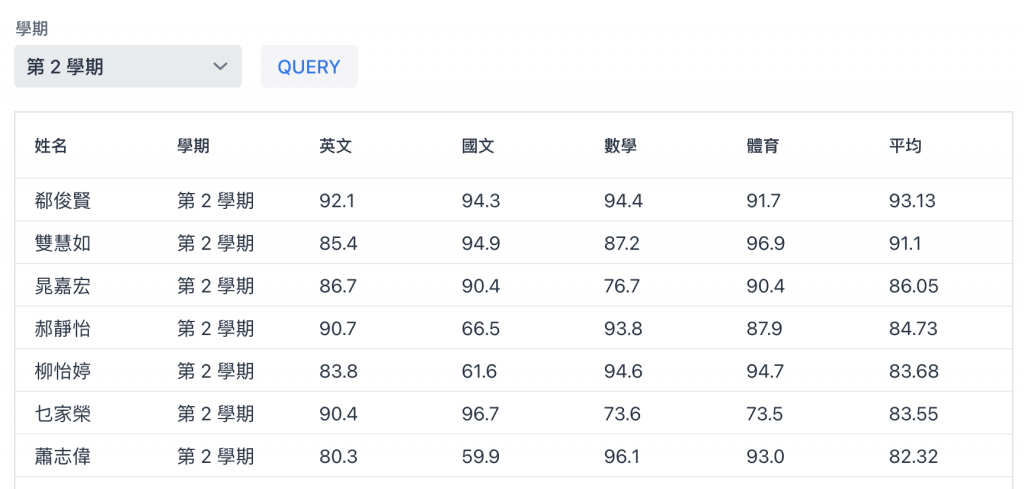The height and width of the screenshot is (489, 1024).
Task: Click the 平均 column header
Action: pyautogui.click(x=905, y=146)
